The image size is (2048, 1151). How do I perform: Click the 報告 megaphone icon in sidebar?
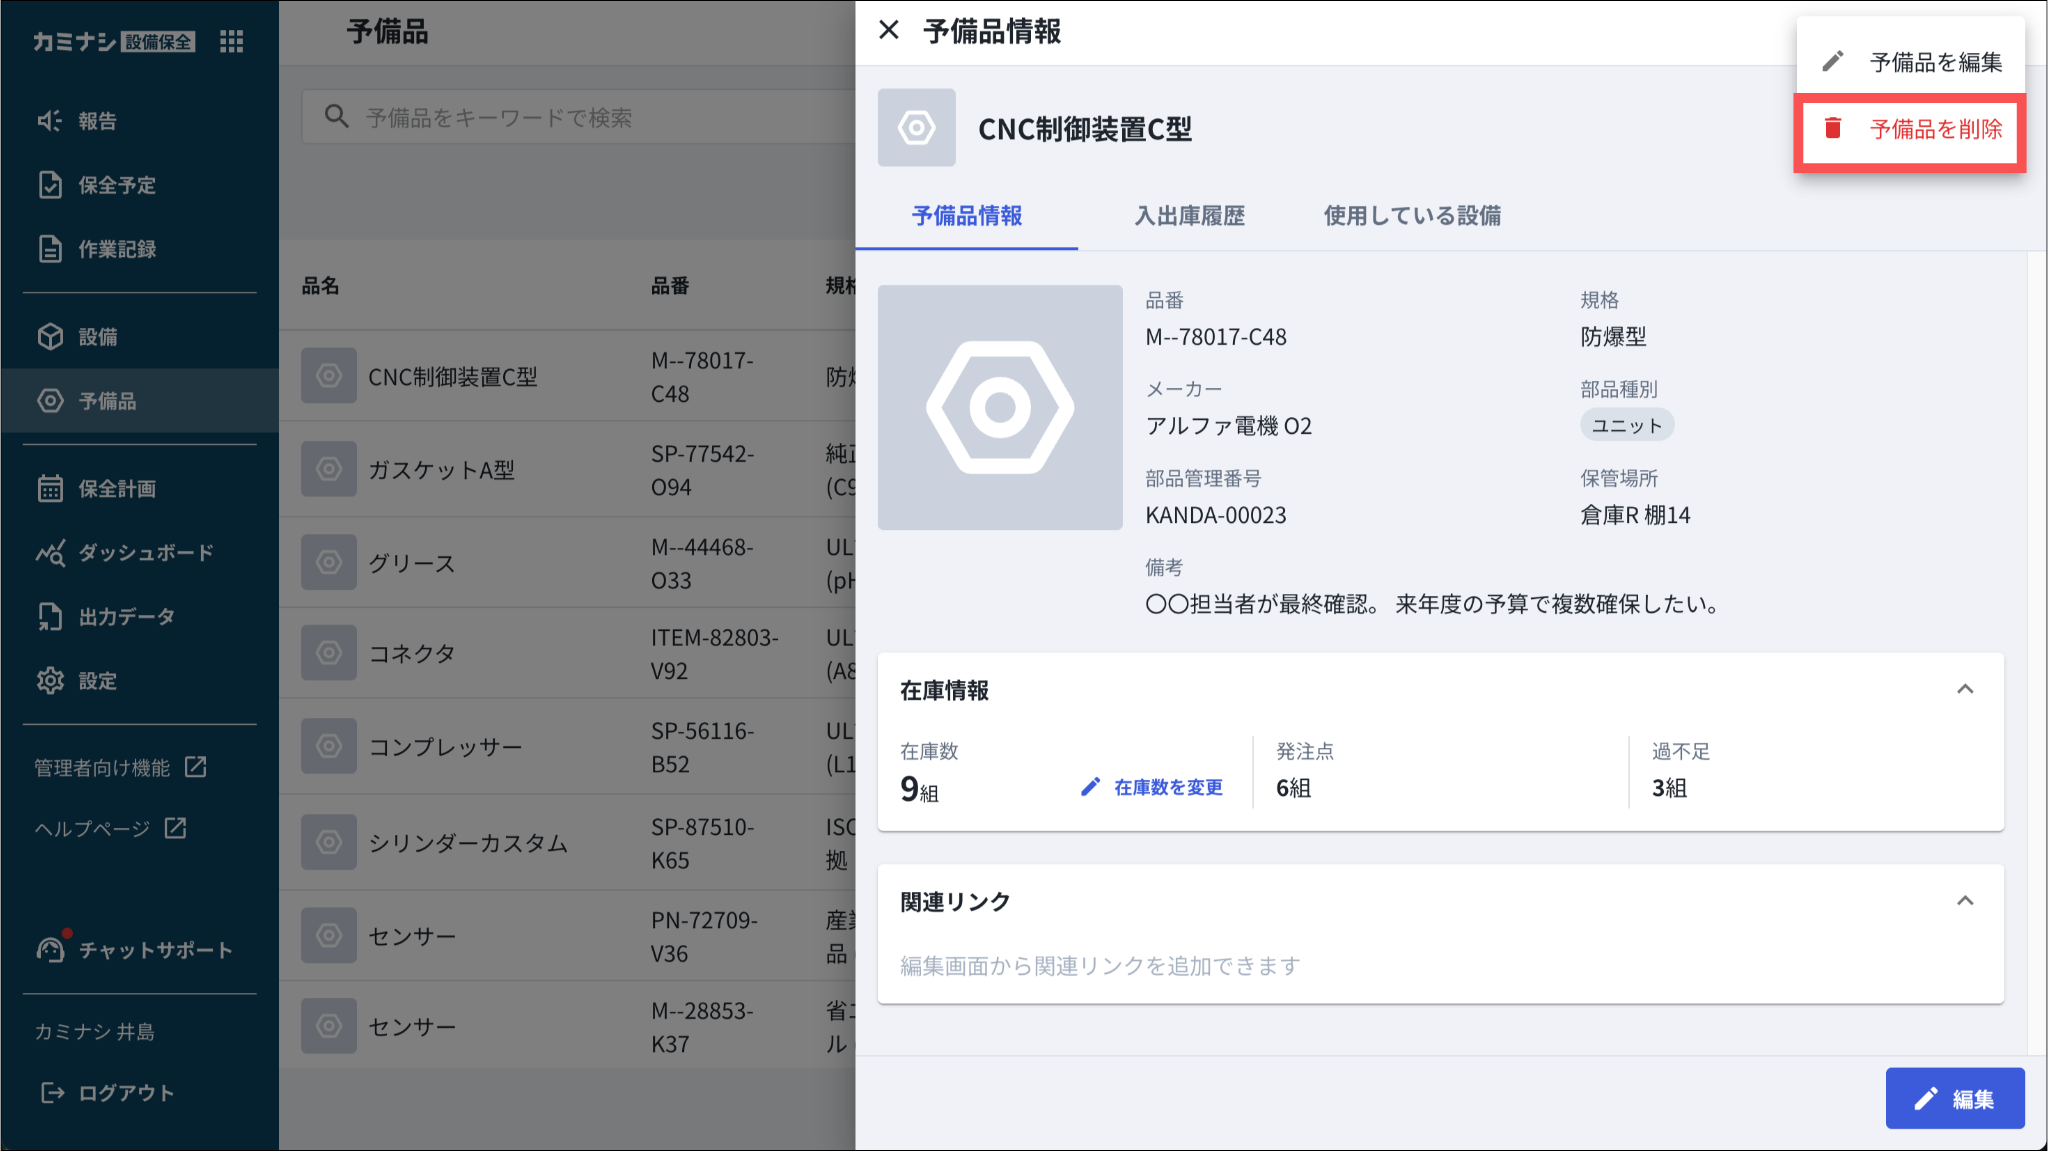[50, 121]
